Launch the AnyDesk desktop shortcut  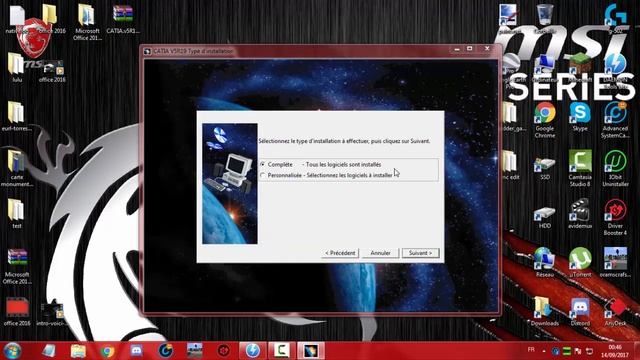pos(616,311)
